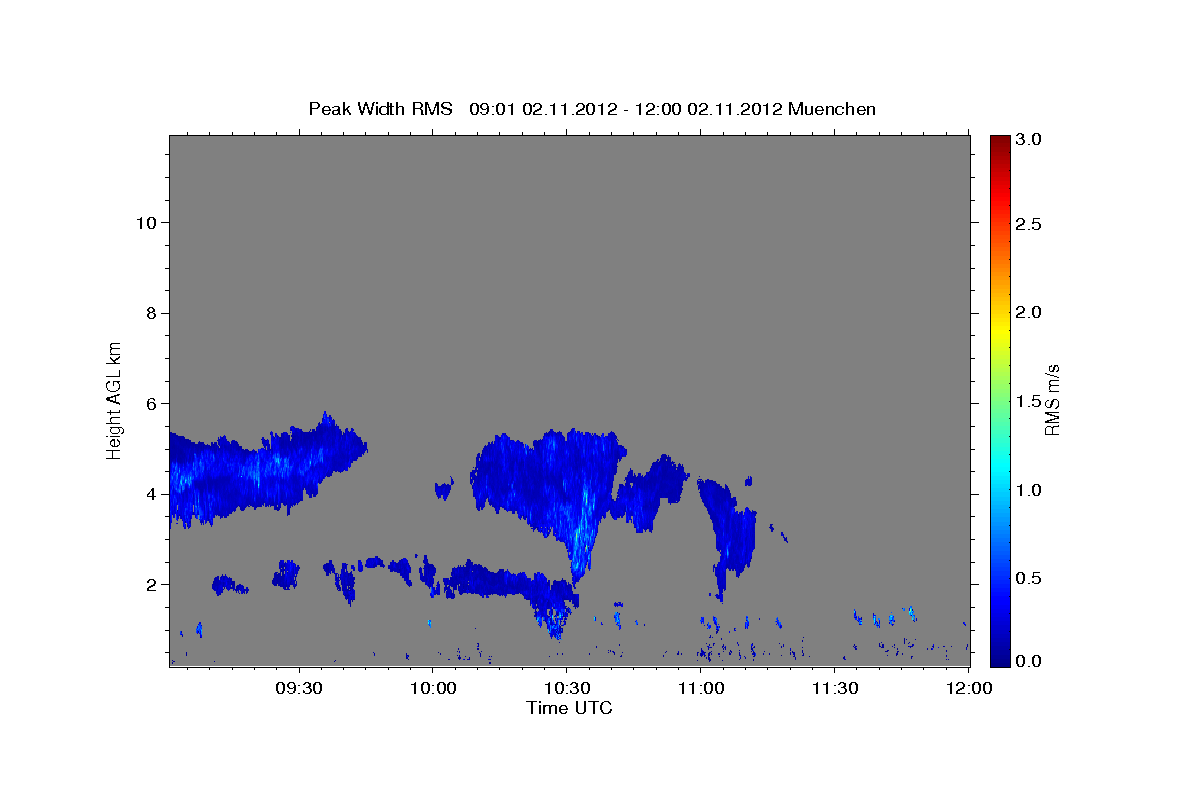
Task: Click the 10:00 time tick label
Action: (432, 688)
